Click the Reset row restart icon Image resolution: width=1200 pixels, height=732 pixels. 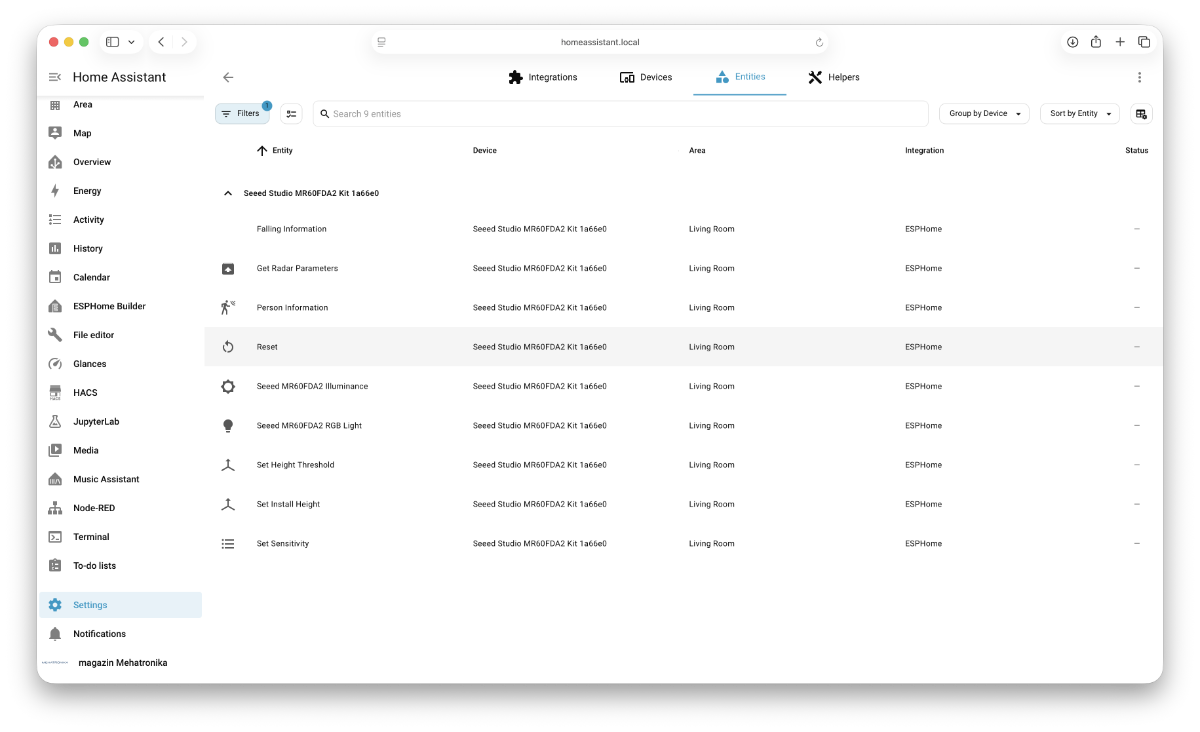[x=228, y=347]
